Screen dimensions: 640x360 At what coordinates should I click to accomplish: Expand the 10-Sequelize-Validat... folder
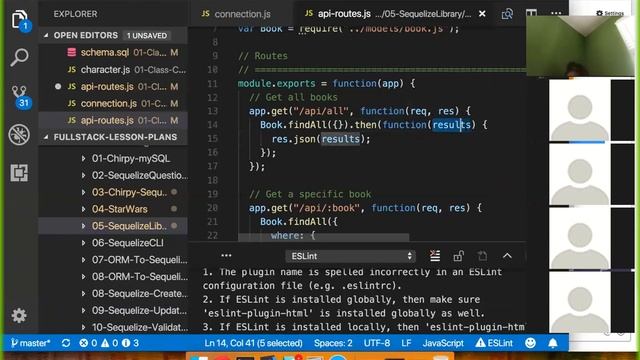(x=113, y=327)
